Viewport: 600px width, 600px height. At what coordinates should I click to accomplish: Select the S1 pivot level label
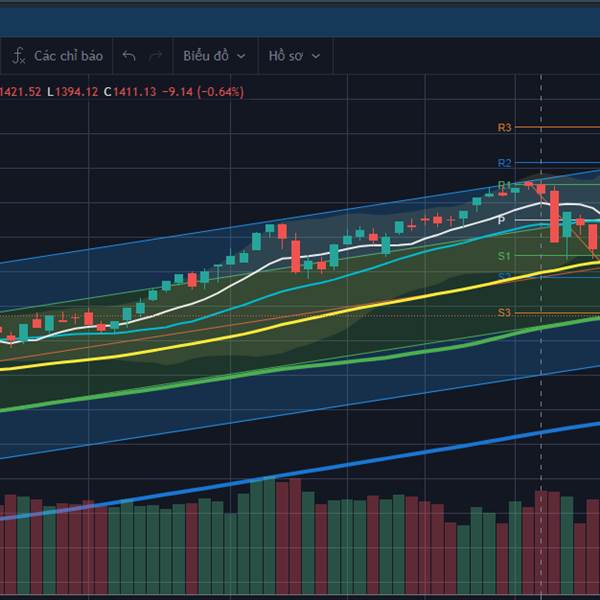(x=504, y=256)
